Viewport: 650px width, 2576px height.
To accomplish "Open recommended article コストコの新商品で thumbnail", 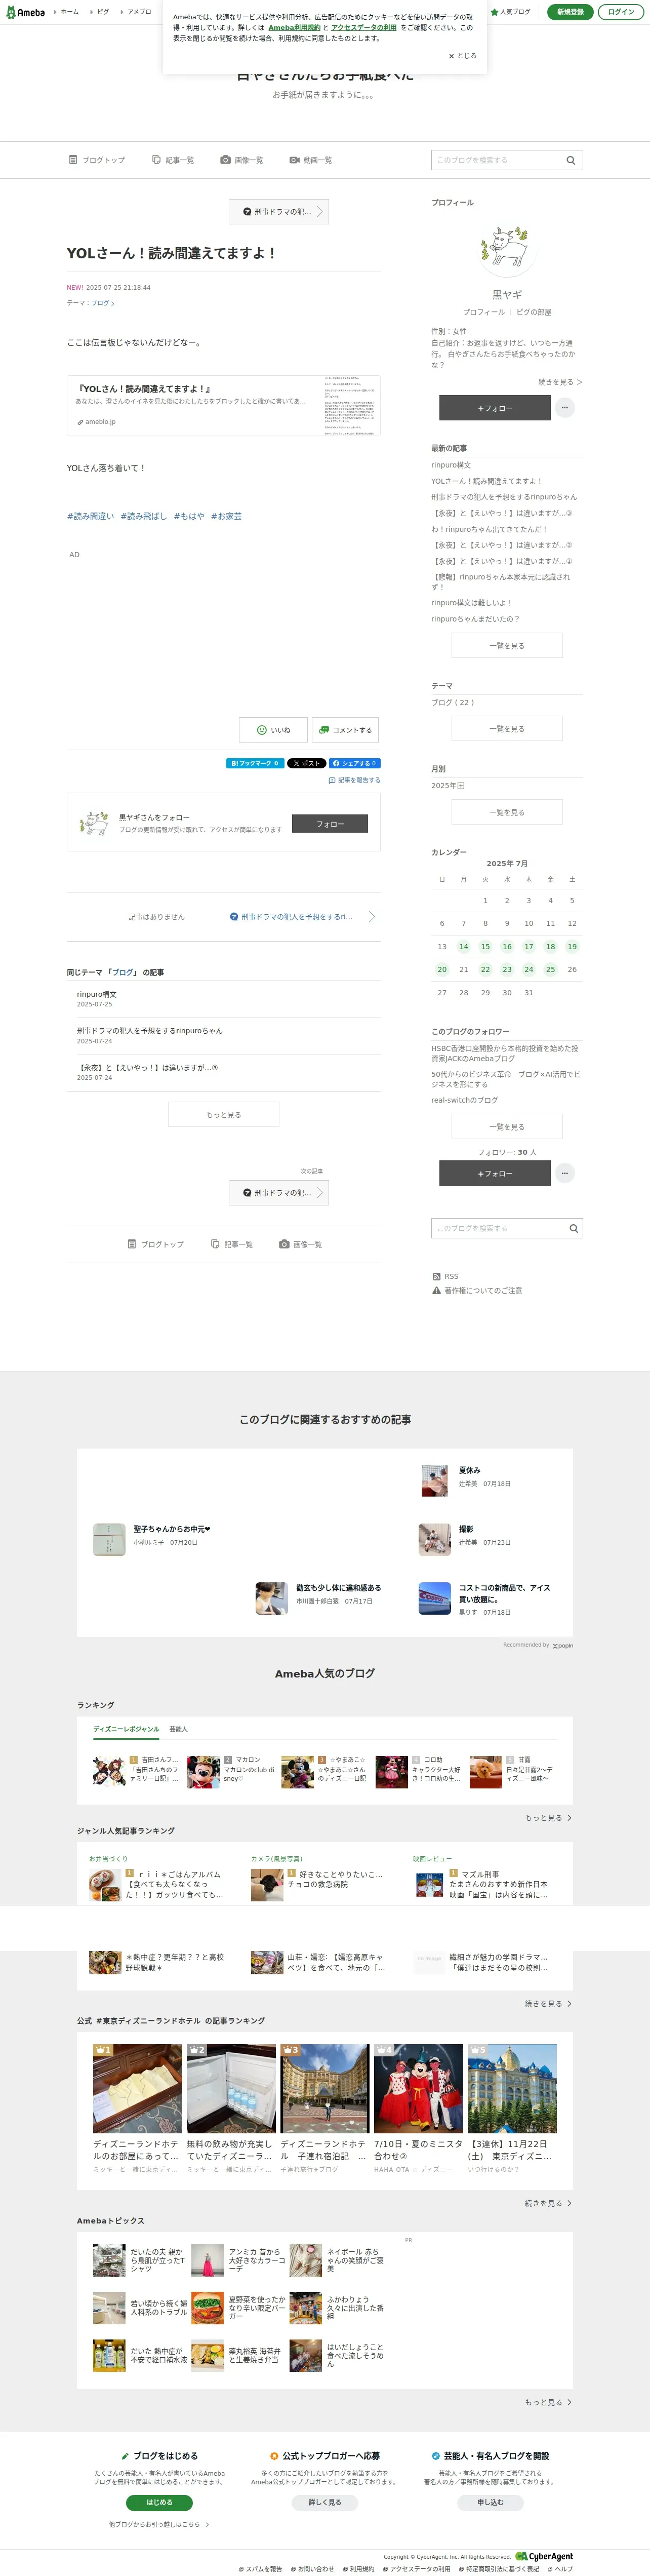I will coord(434,1598).
